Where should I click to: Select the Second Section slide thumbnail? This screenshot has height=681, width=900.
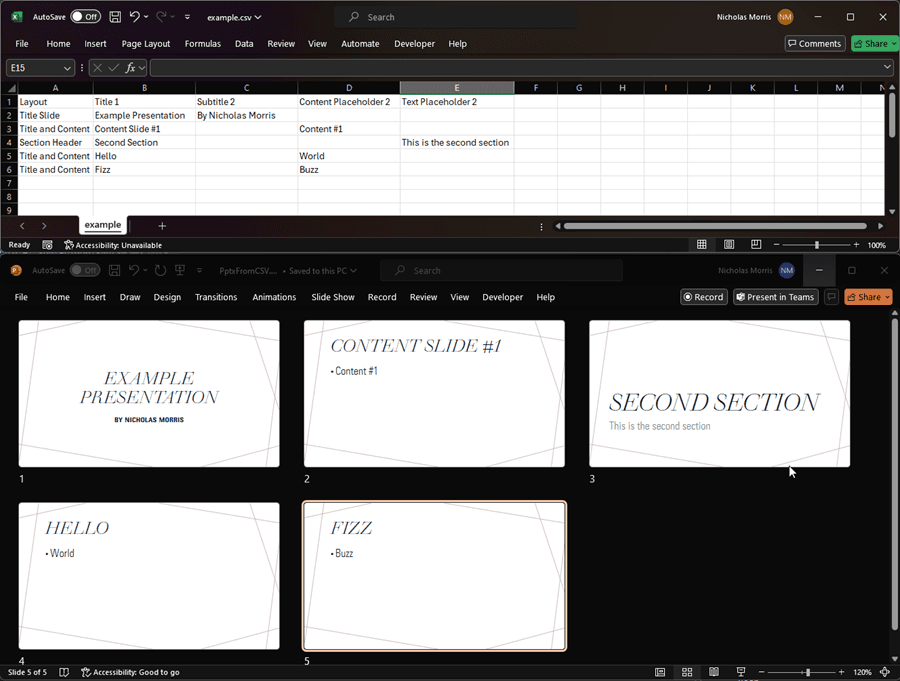718,393
